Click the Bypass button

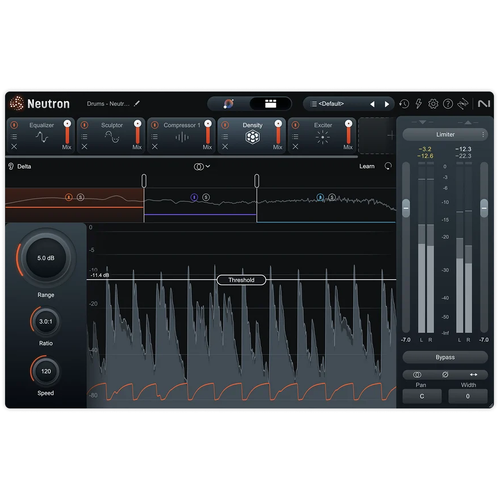click(x=445, y=357)
